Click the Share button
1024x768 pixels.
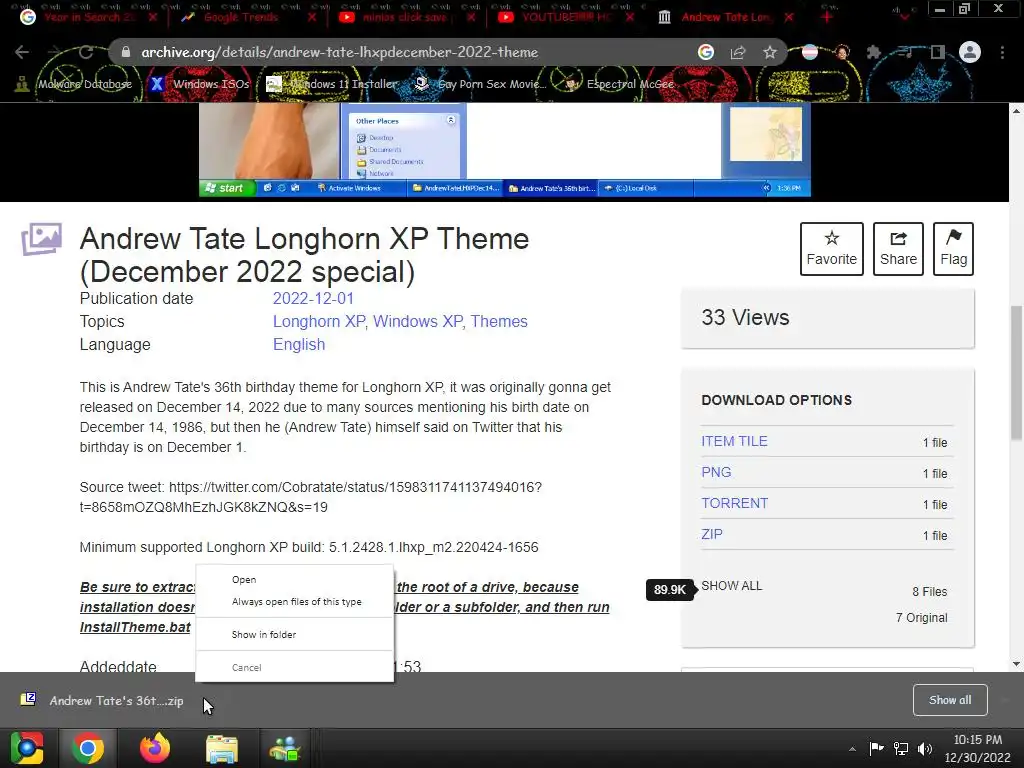point(898,249)
